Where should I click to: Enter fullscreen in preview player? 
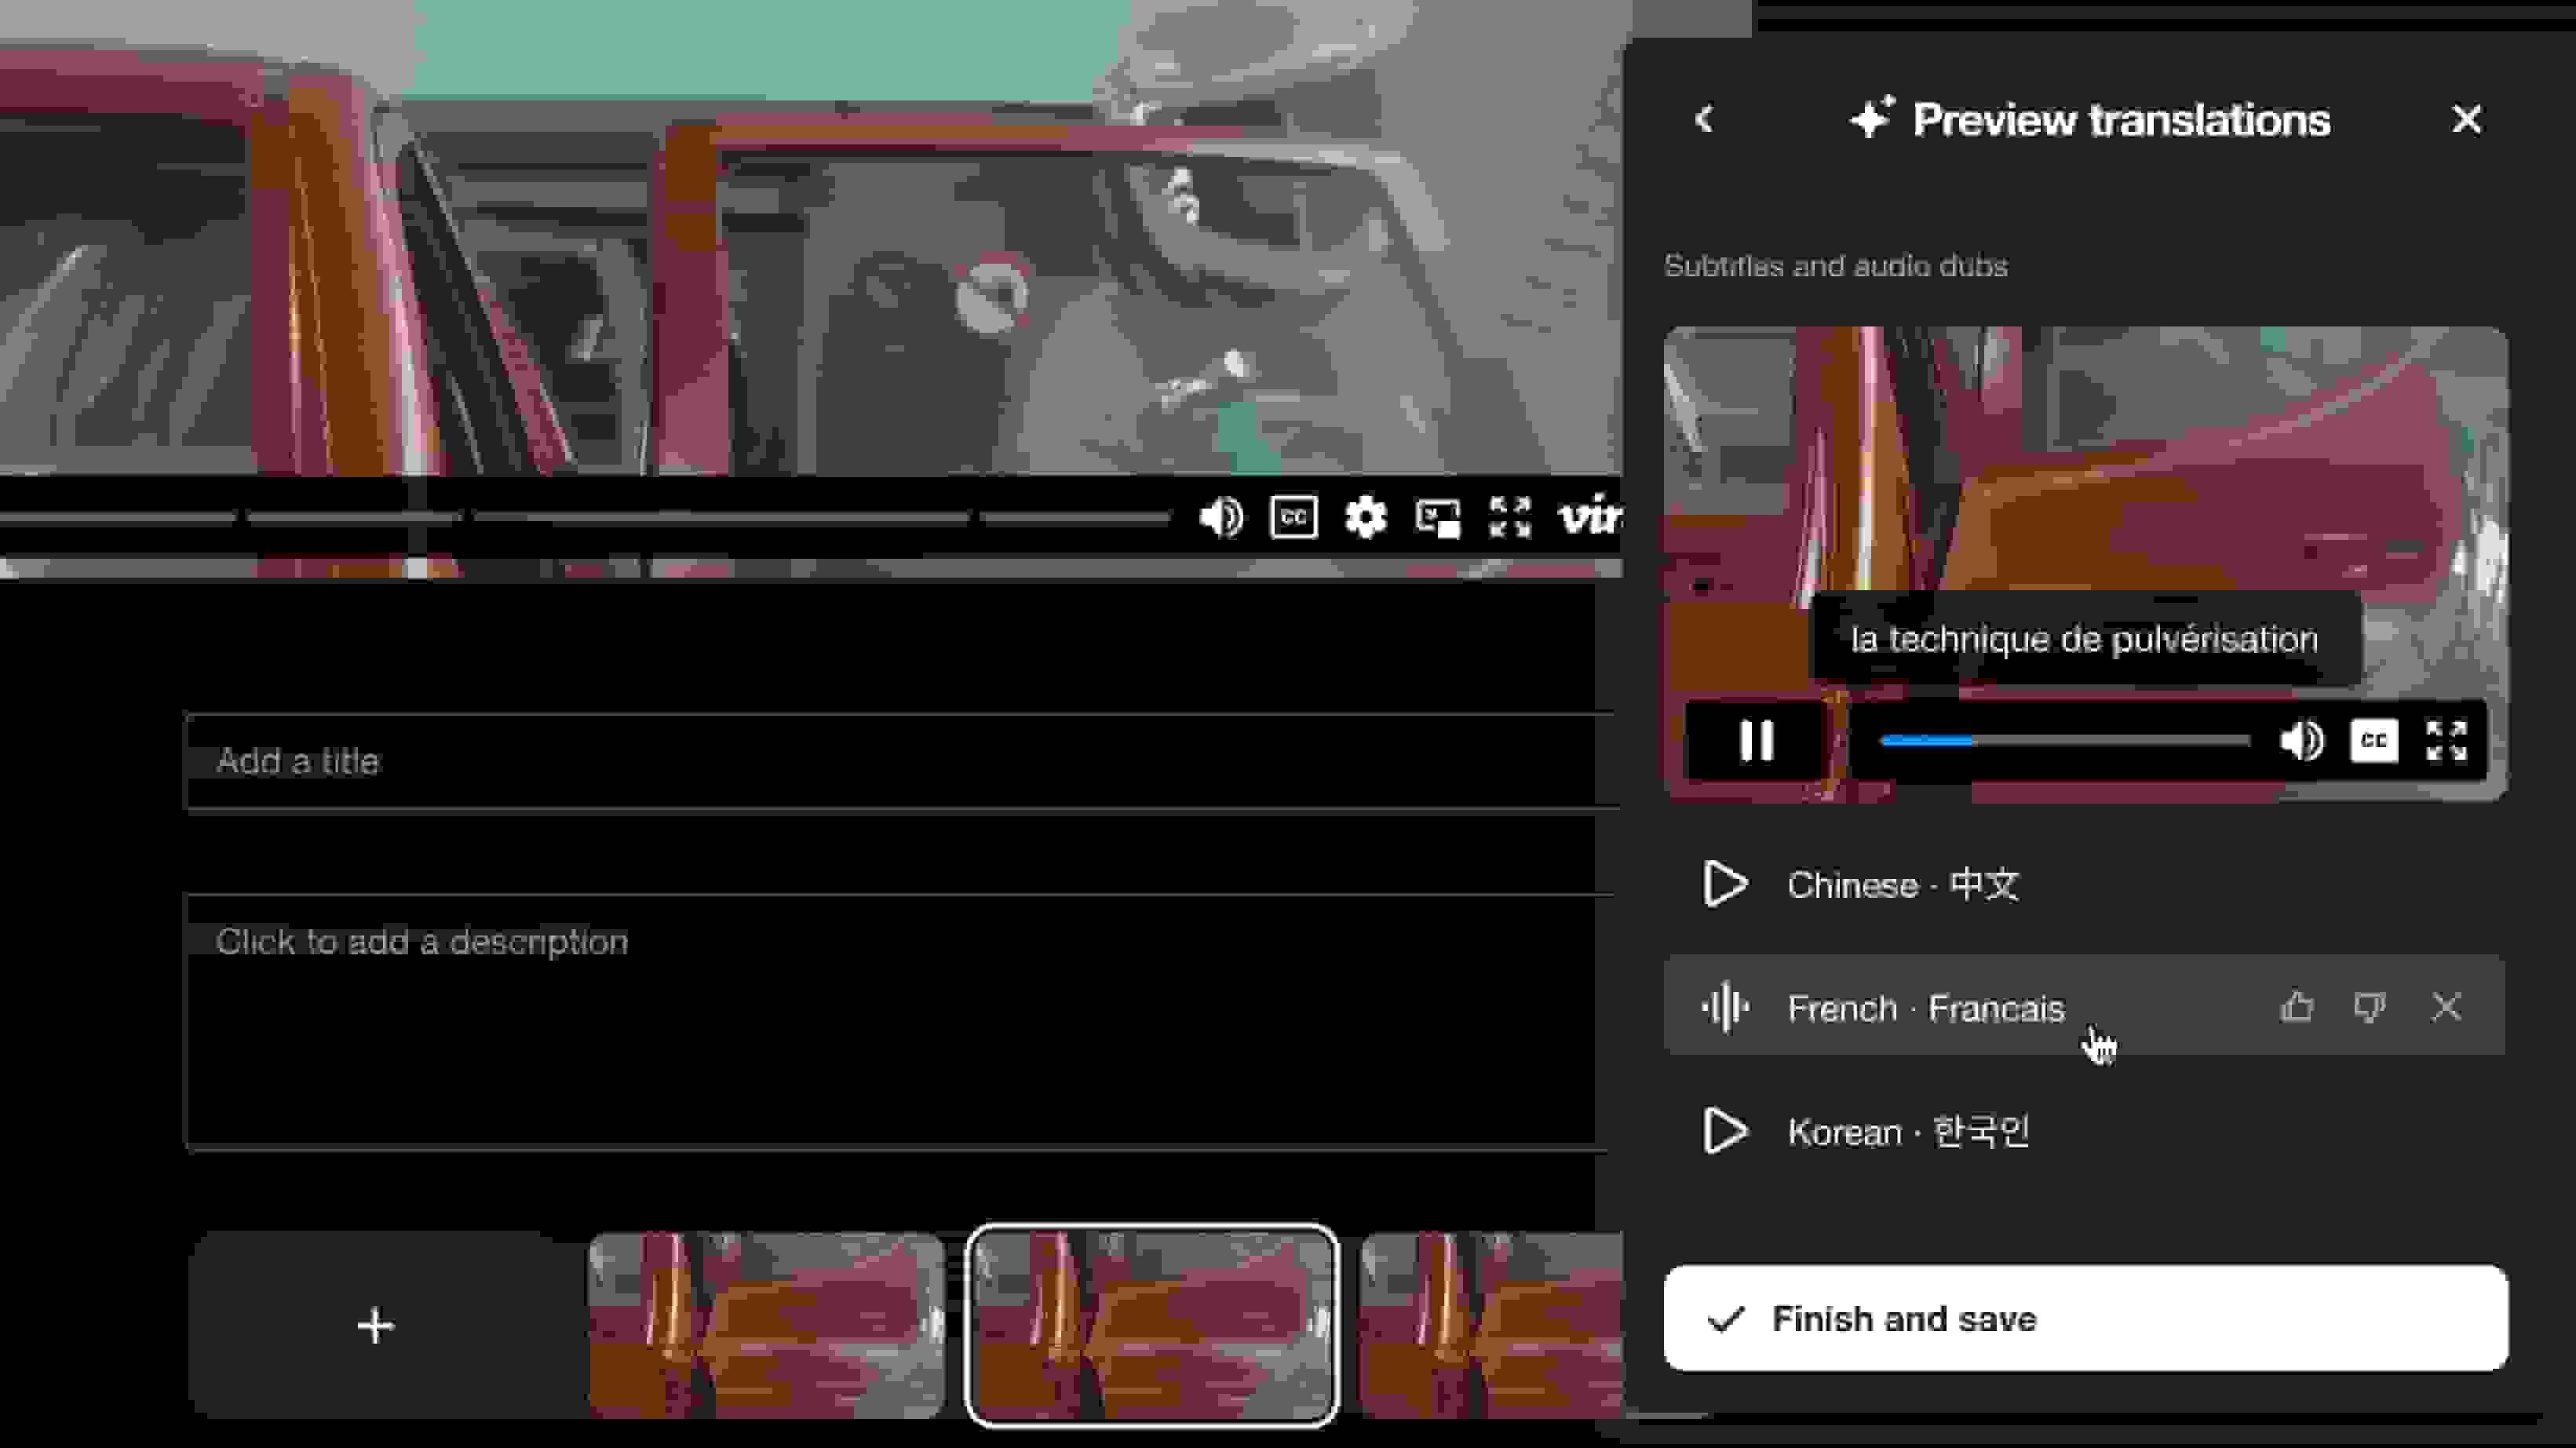(x=2446, y=741)
